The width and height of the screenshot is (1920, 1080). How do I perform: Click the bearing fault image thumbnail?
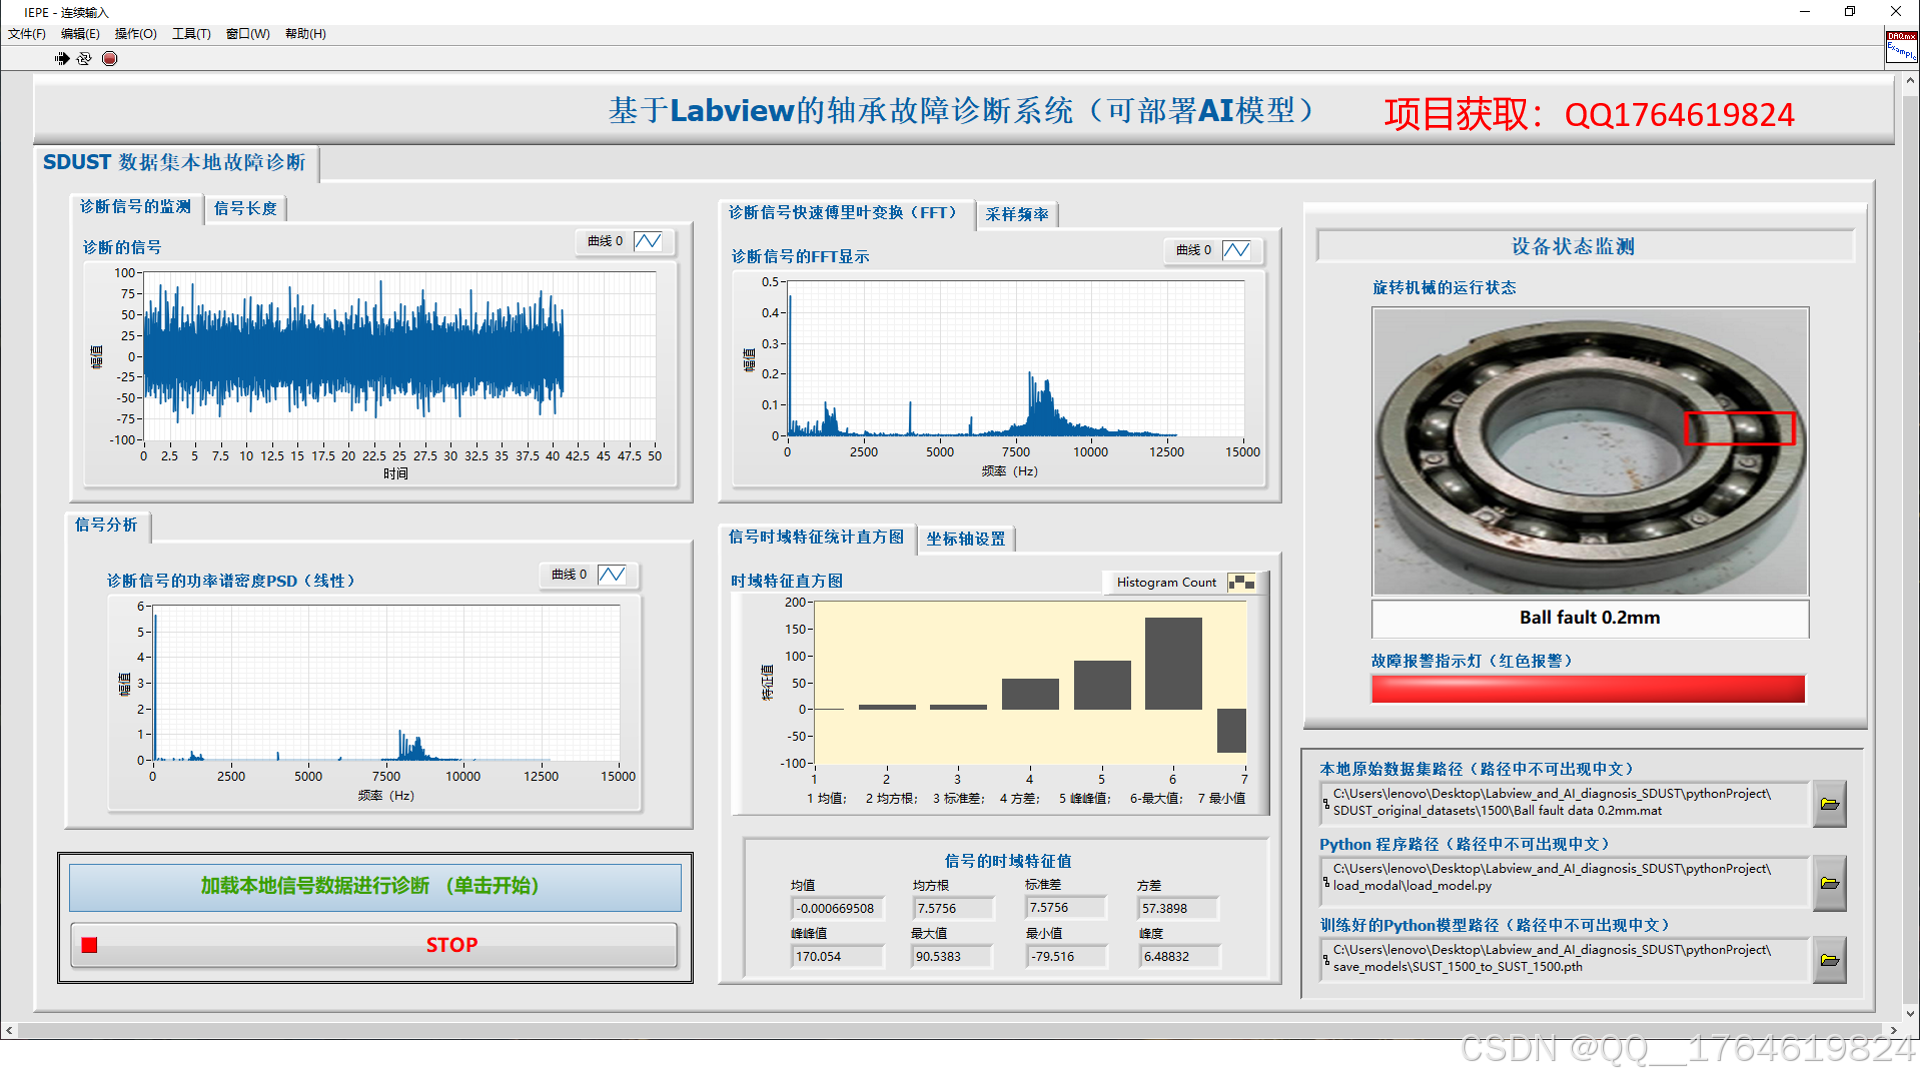tap(1590, 451)
